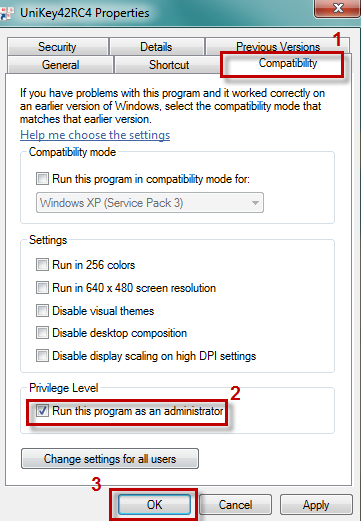Viewport: 361px width, 521px height.
Task: Enable Run in 640 x 480 screen resolution
Action: click(x=42, y=287)
